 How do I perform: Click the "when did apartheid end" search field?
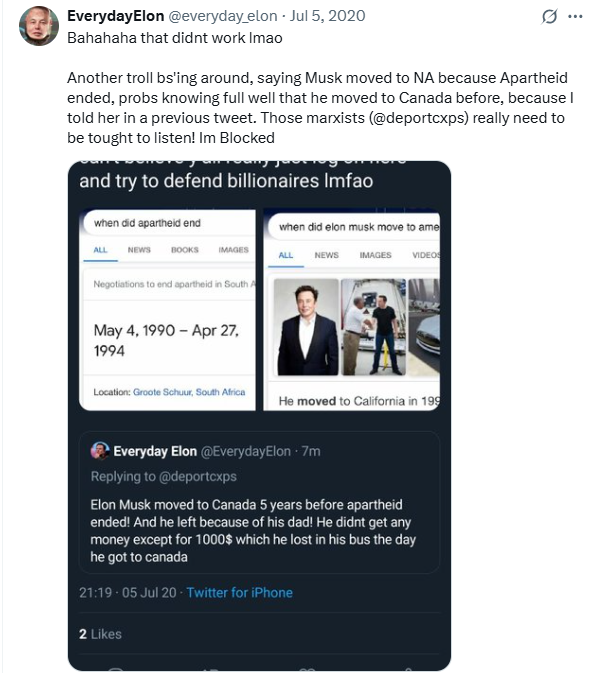pyautogui.click(x=164, y=222)
